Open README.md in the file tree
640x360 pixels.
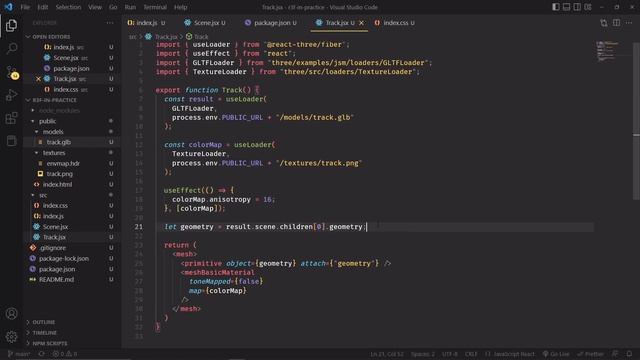click(x=72, y=280)
